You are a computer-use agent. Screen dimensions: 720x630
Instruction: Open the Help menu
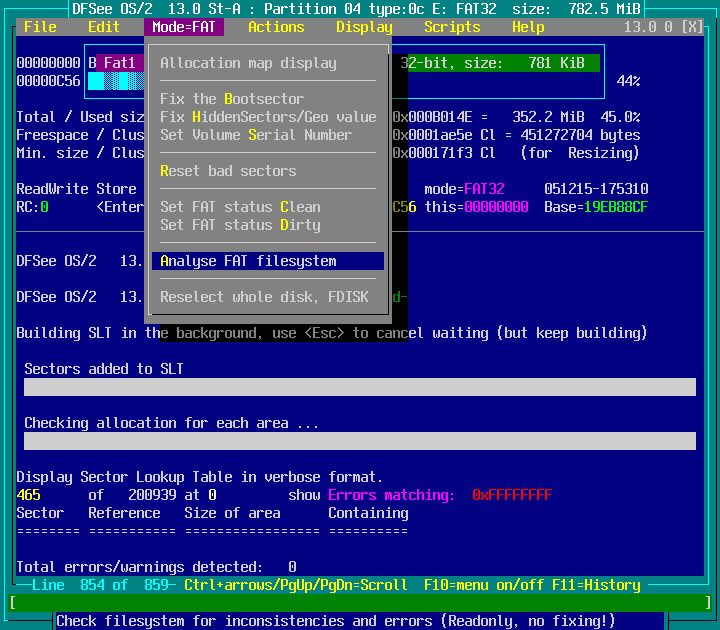[528, 27]
